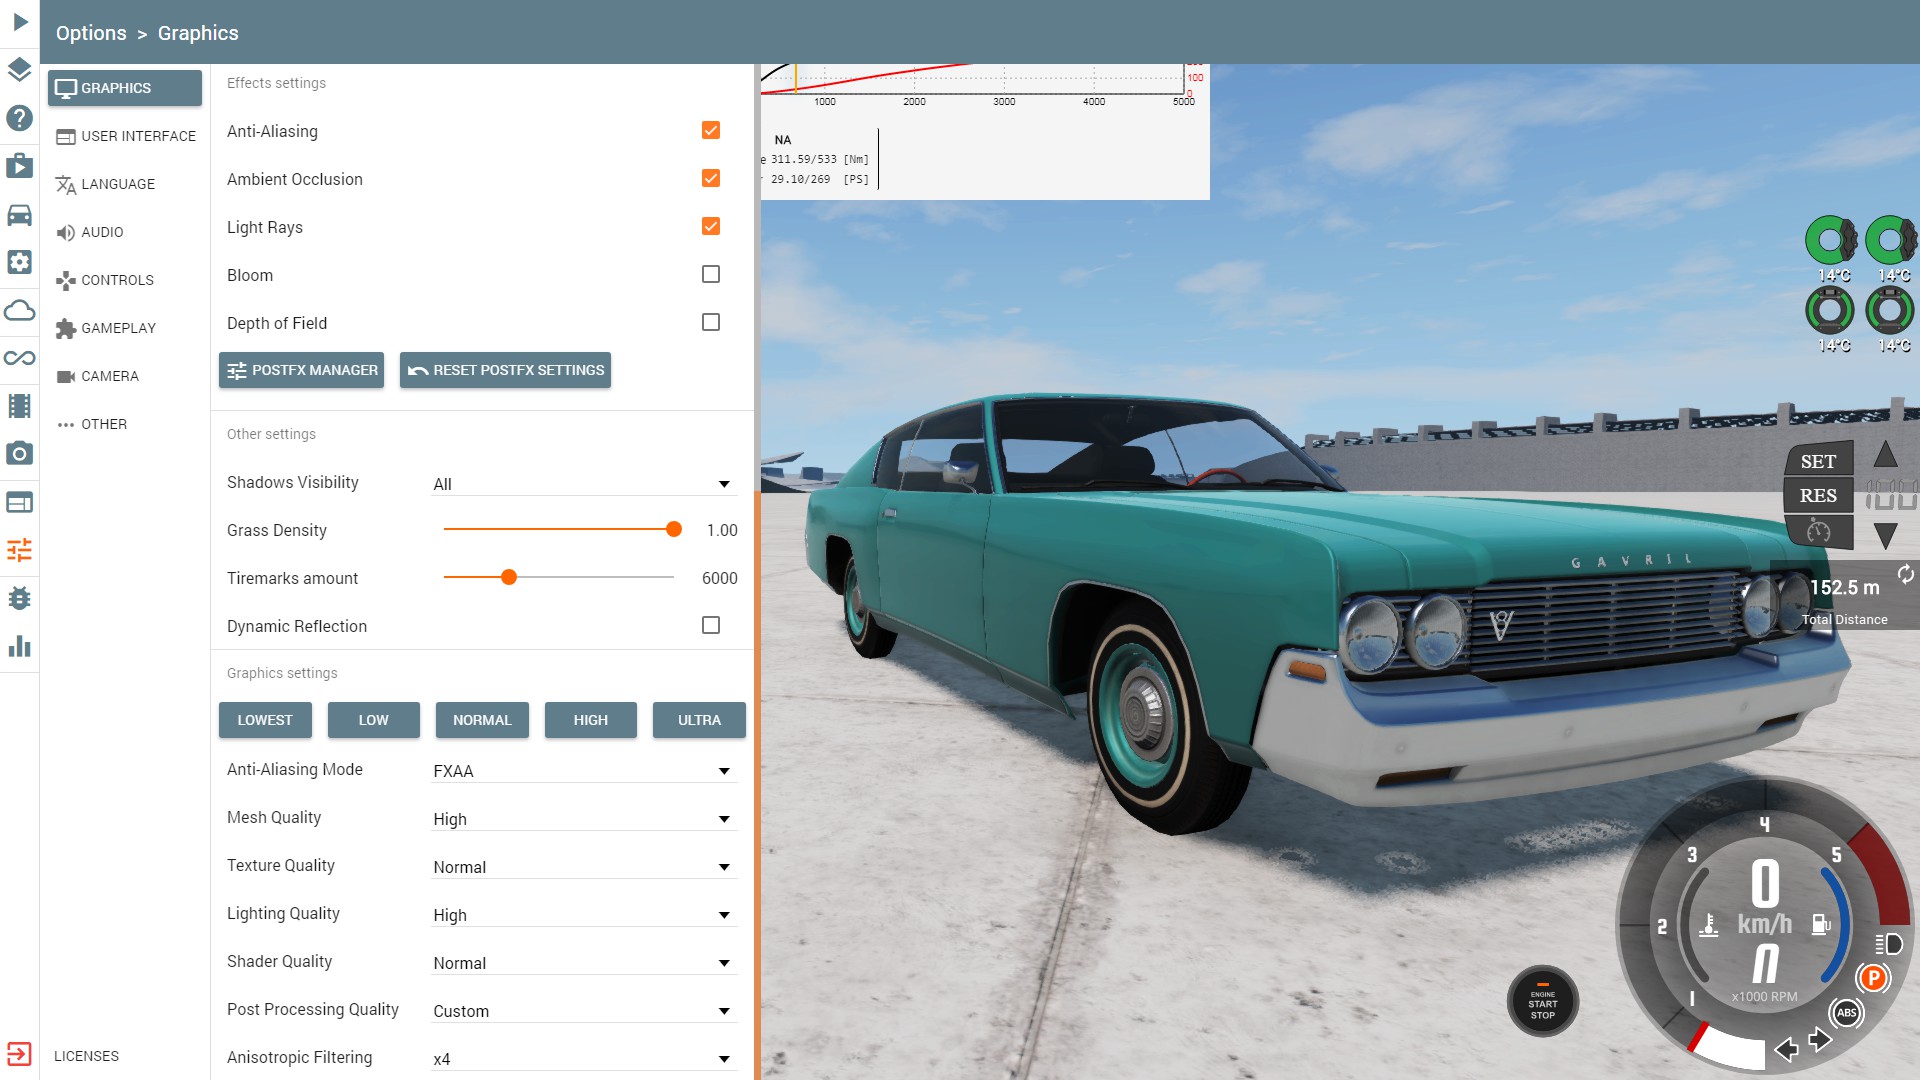This screenshot has width=1920, height=1080.
Task: Click the photo mode camera icon
Action: click(19, 454)
